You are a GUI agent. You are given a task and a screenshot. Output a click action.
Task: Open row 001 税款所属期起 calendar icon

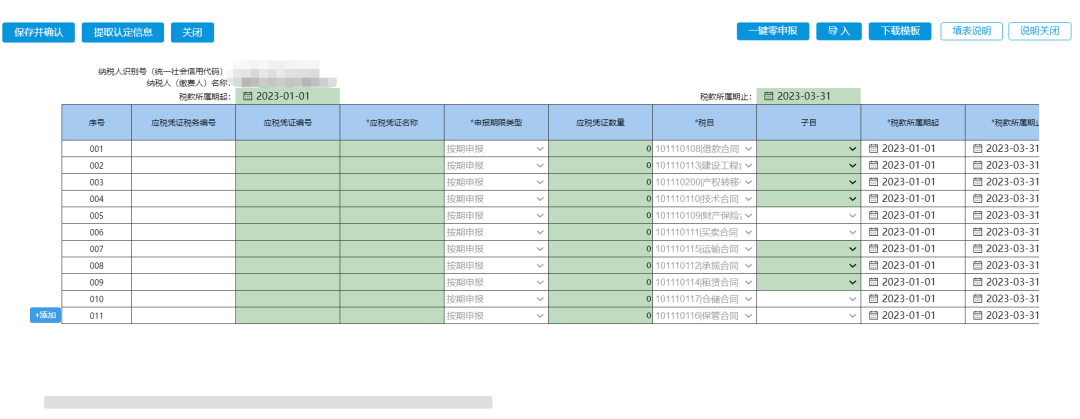[873, 149]
